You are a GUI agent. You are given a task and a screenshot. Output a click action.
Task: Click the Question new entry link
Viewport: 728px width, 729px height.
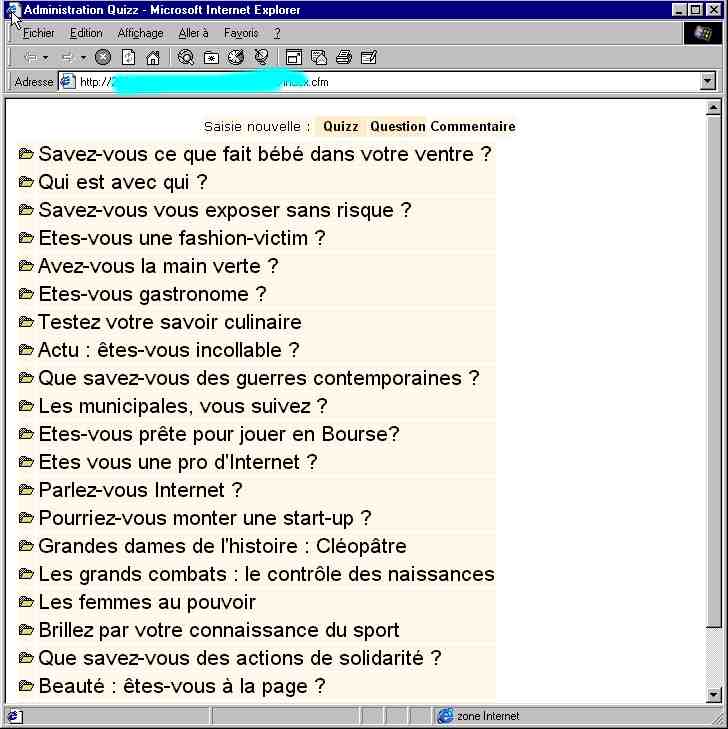tap(397, 126)
